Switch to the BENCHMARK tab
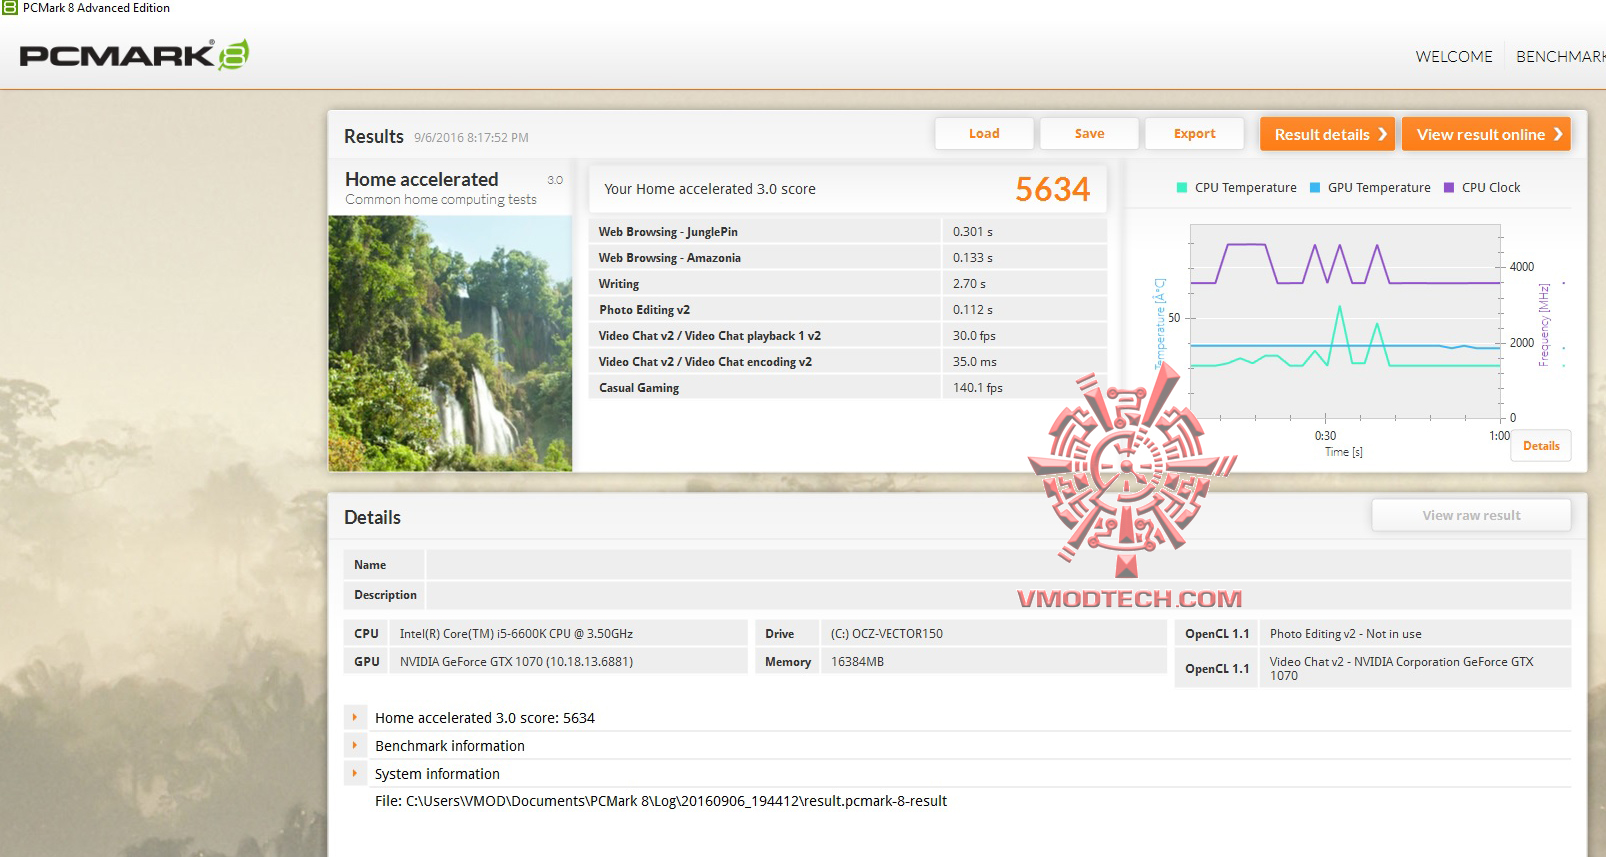The height and width of the screenshot is (857, 1606). click(x=1560, y=57)
